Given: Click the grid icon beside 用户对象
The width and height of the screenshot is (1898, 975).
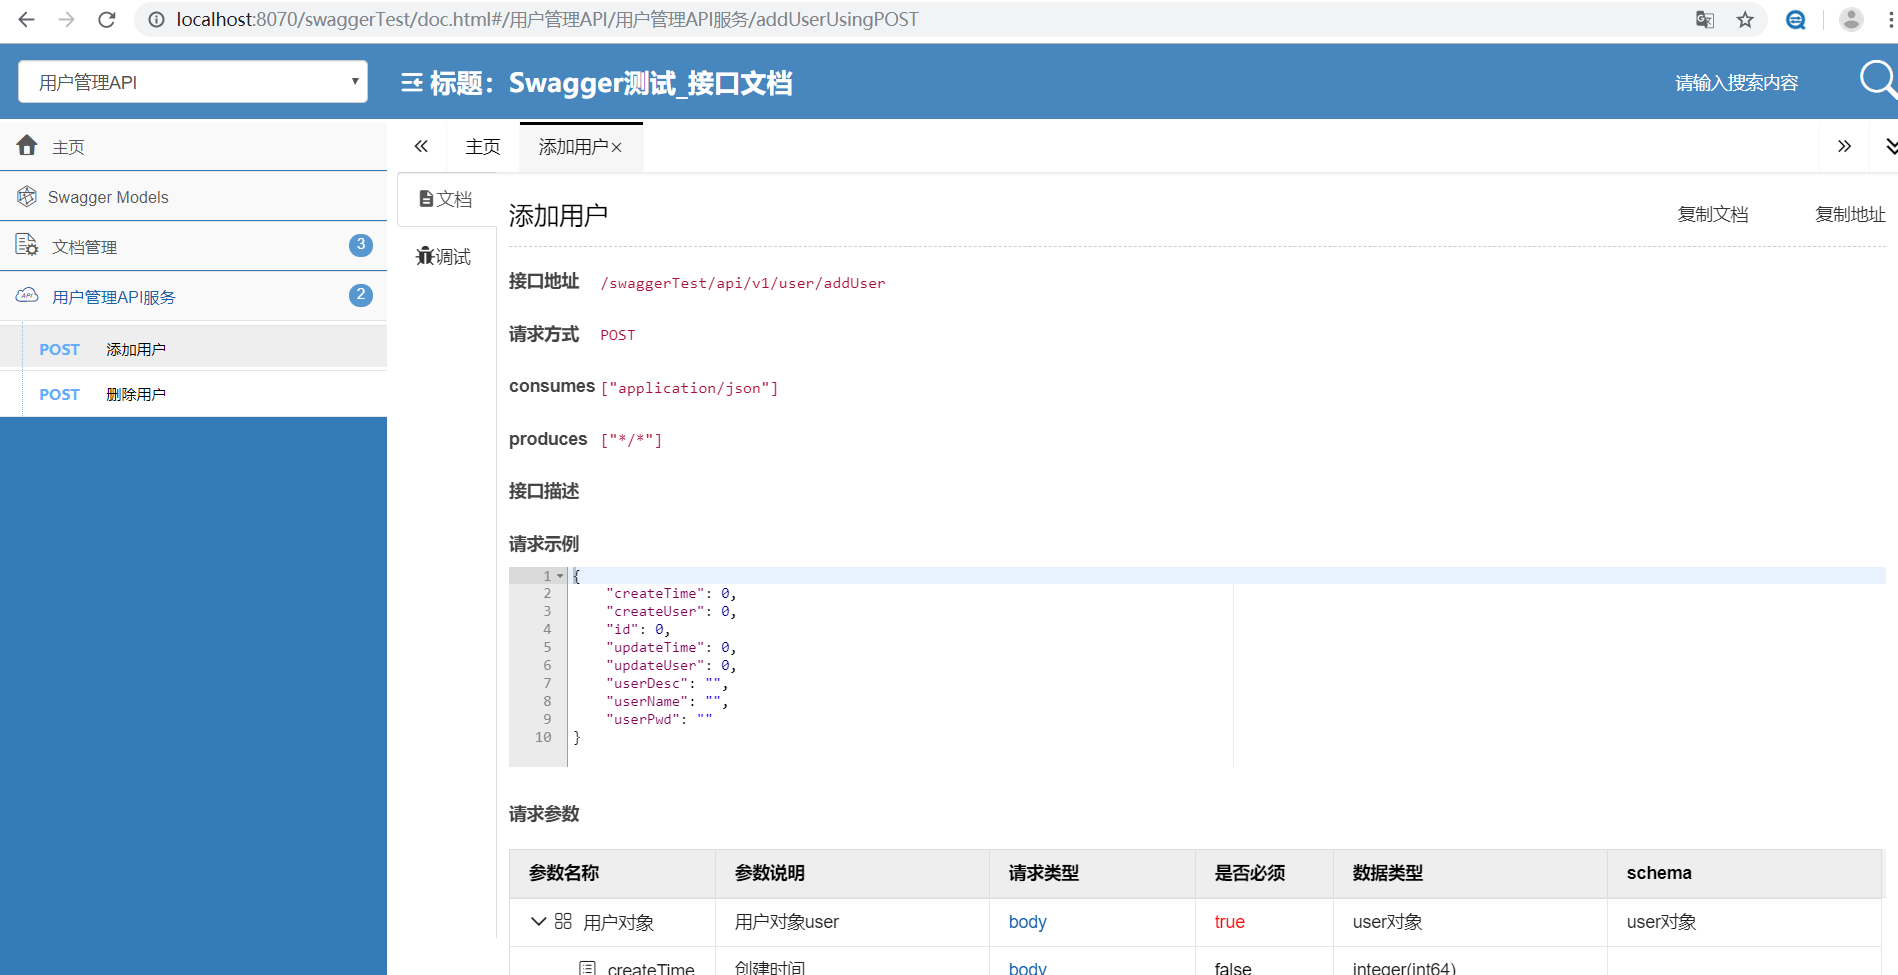Looking at the screenshot, I should (563, 921).
